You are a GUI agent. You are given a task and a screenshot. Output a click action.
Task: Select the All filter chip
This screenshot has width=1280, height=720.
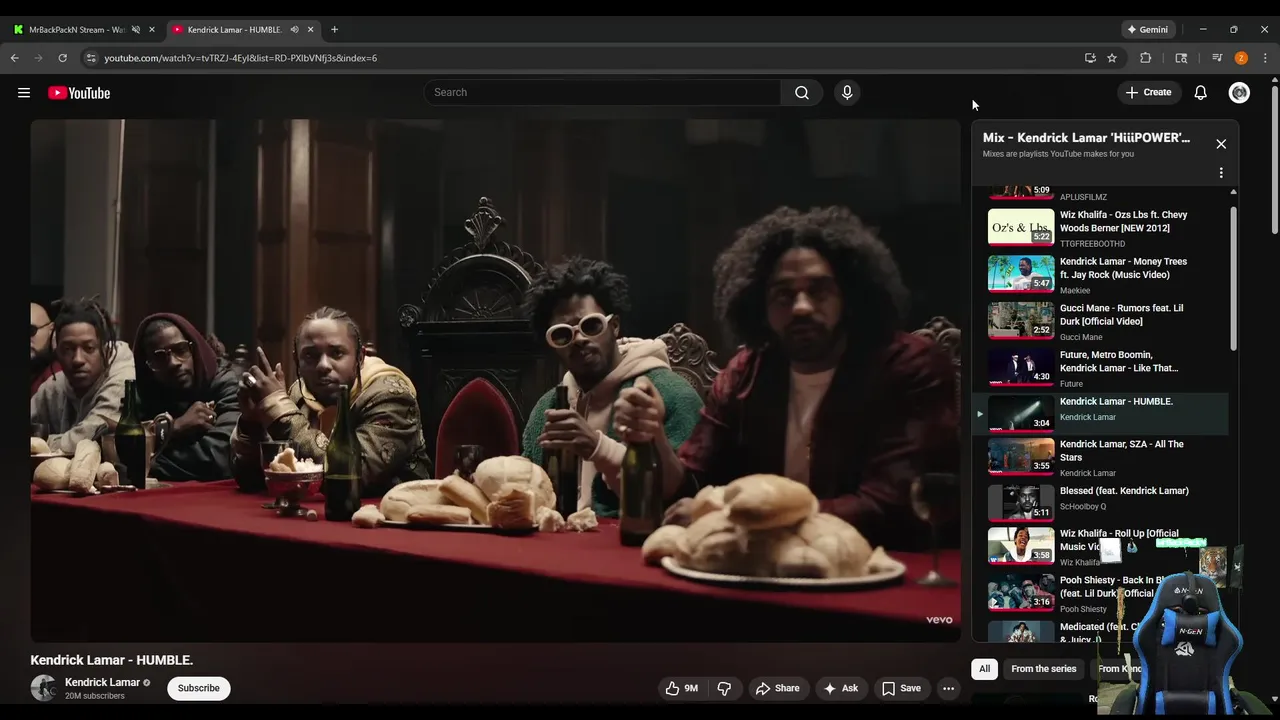[x=984, y=669]
